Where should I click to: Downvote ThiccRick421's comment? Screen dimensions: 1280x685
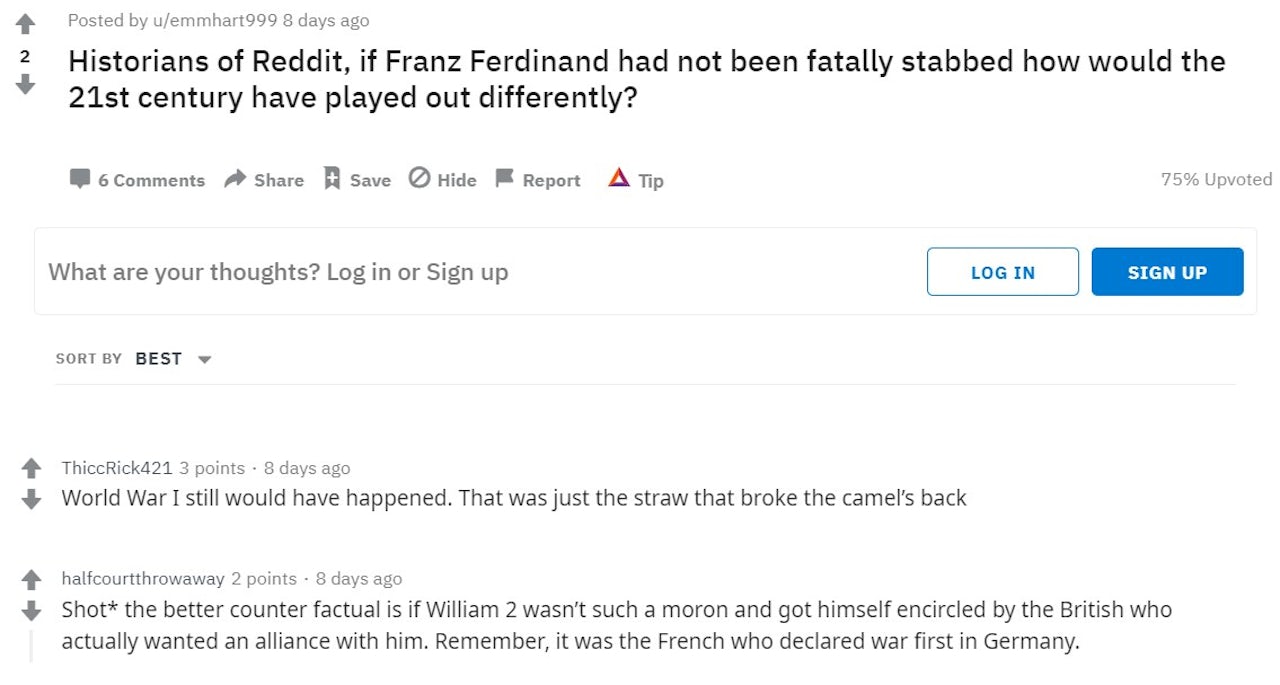point(31,498)
